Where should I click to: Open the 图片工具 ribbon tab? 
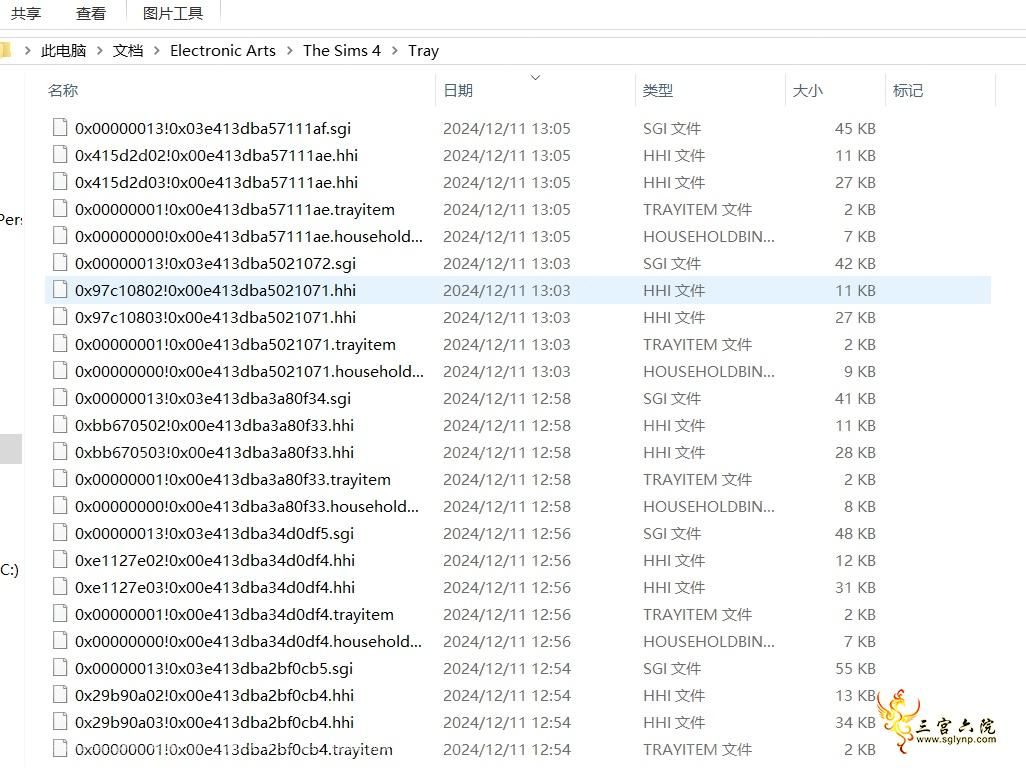click(x=173, y=13)
